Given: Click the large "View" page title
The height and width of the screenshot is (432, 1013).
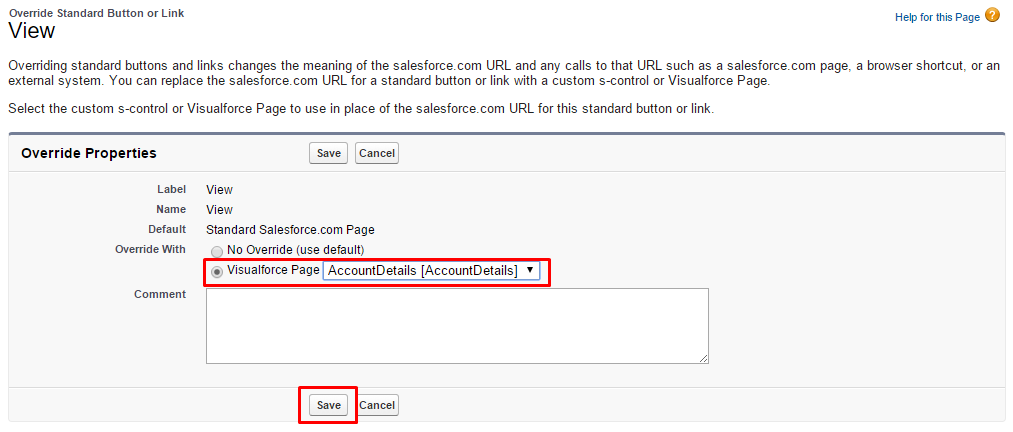Looking at the screenshot, I should [31, 31].
